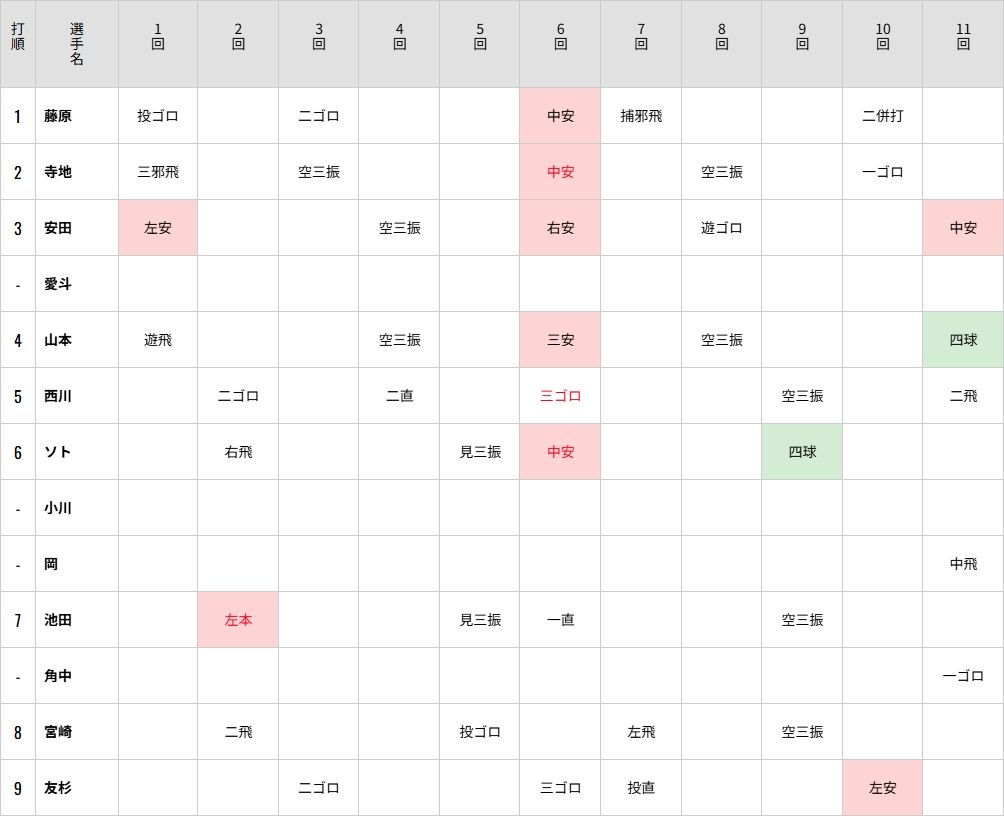Viewport: 1004px width, 816px height.
Task: Click 山本's green 四球 cell in inning 11
Action: pyautogui.click(x=963, y=340)
